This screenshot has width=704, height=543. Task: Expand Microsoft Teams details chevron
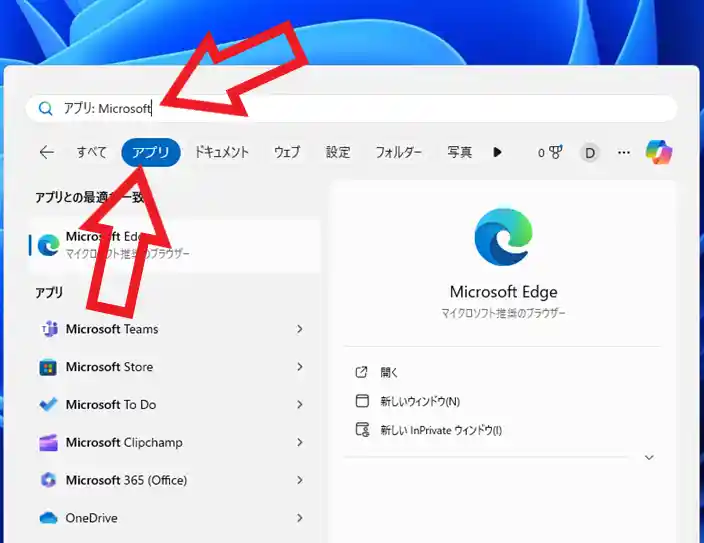pyautogui.click(x=299, y=329)
